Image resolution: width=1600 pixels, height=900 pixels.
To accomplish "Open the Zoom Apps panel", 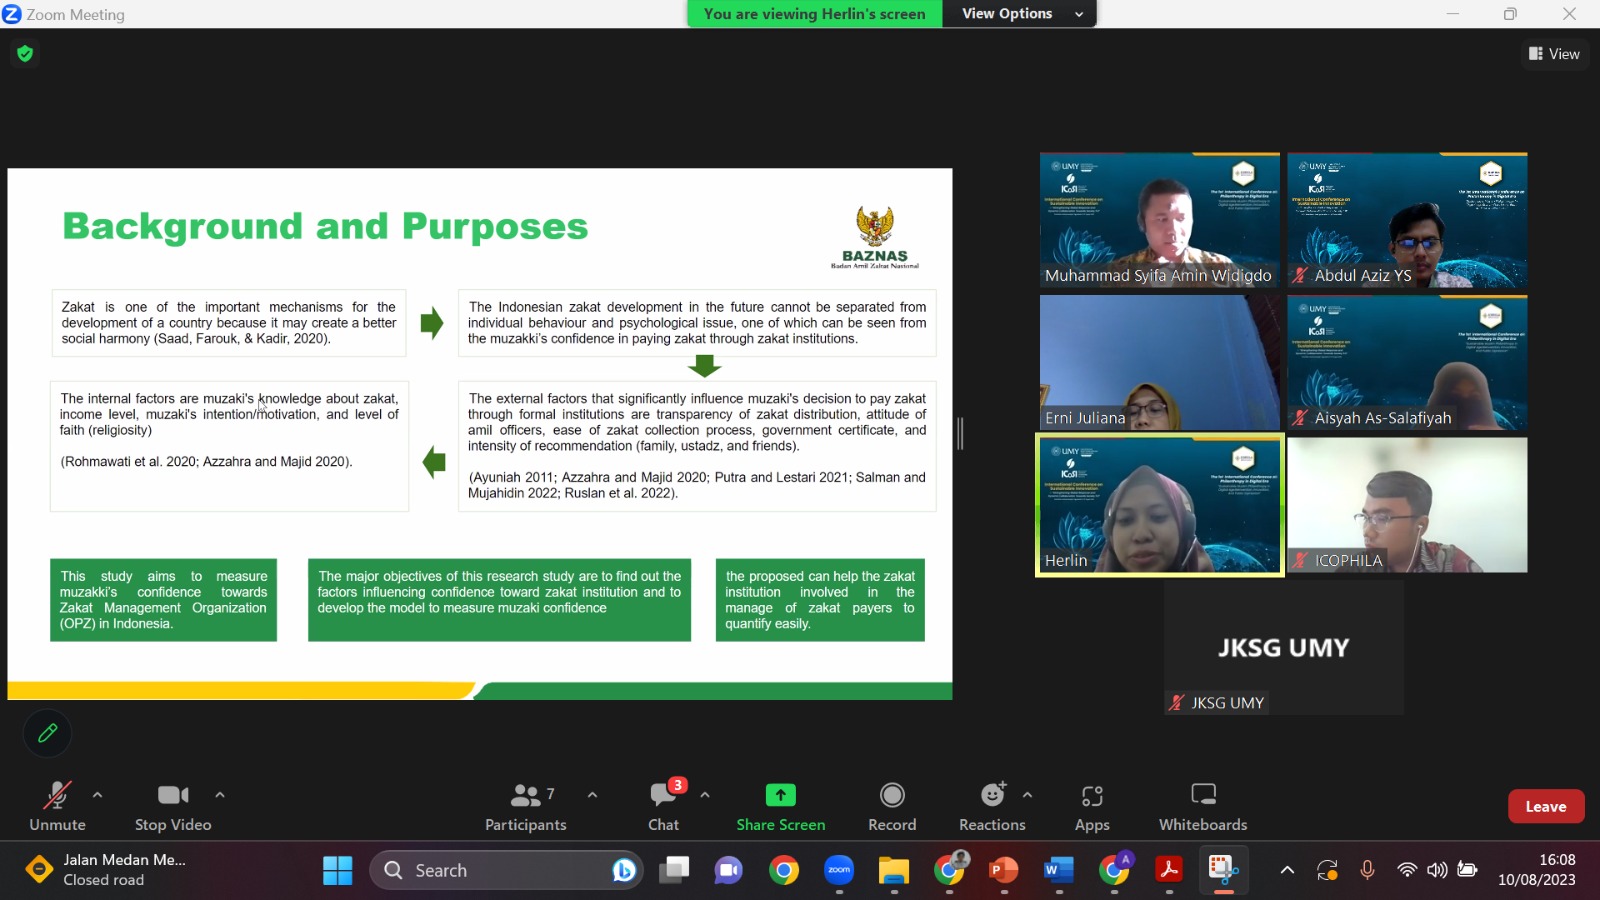I will point(1092,806).
